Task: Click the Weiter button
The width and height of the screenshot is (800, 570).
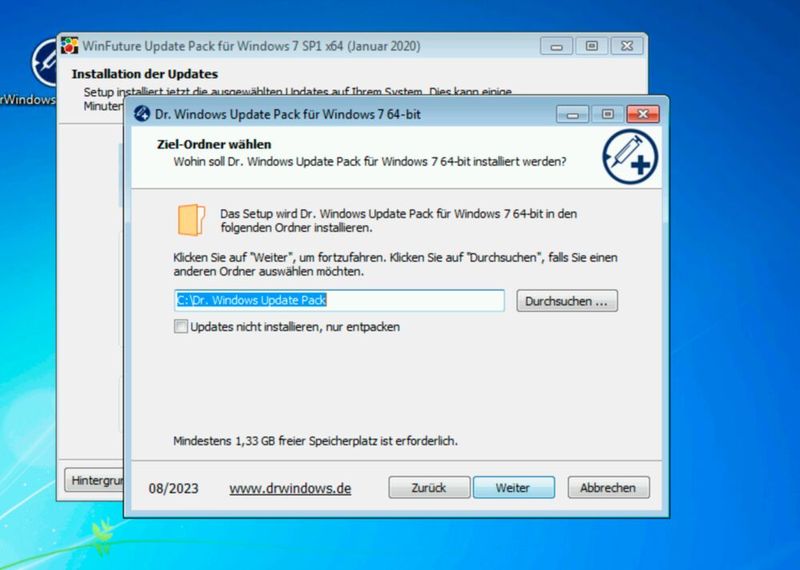Action: pos(514,487)
